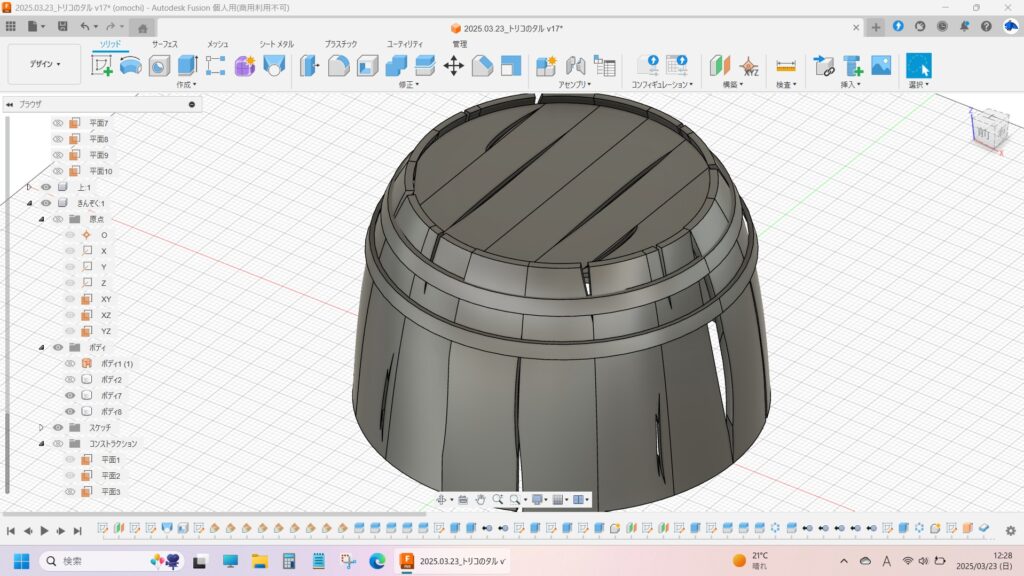
Task: Select the Insert Canvas image icon
Action: (881, 66)
